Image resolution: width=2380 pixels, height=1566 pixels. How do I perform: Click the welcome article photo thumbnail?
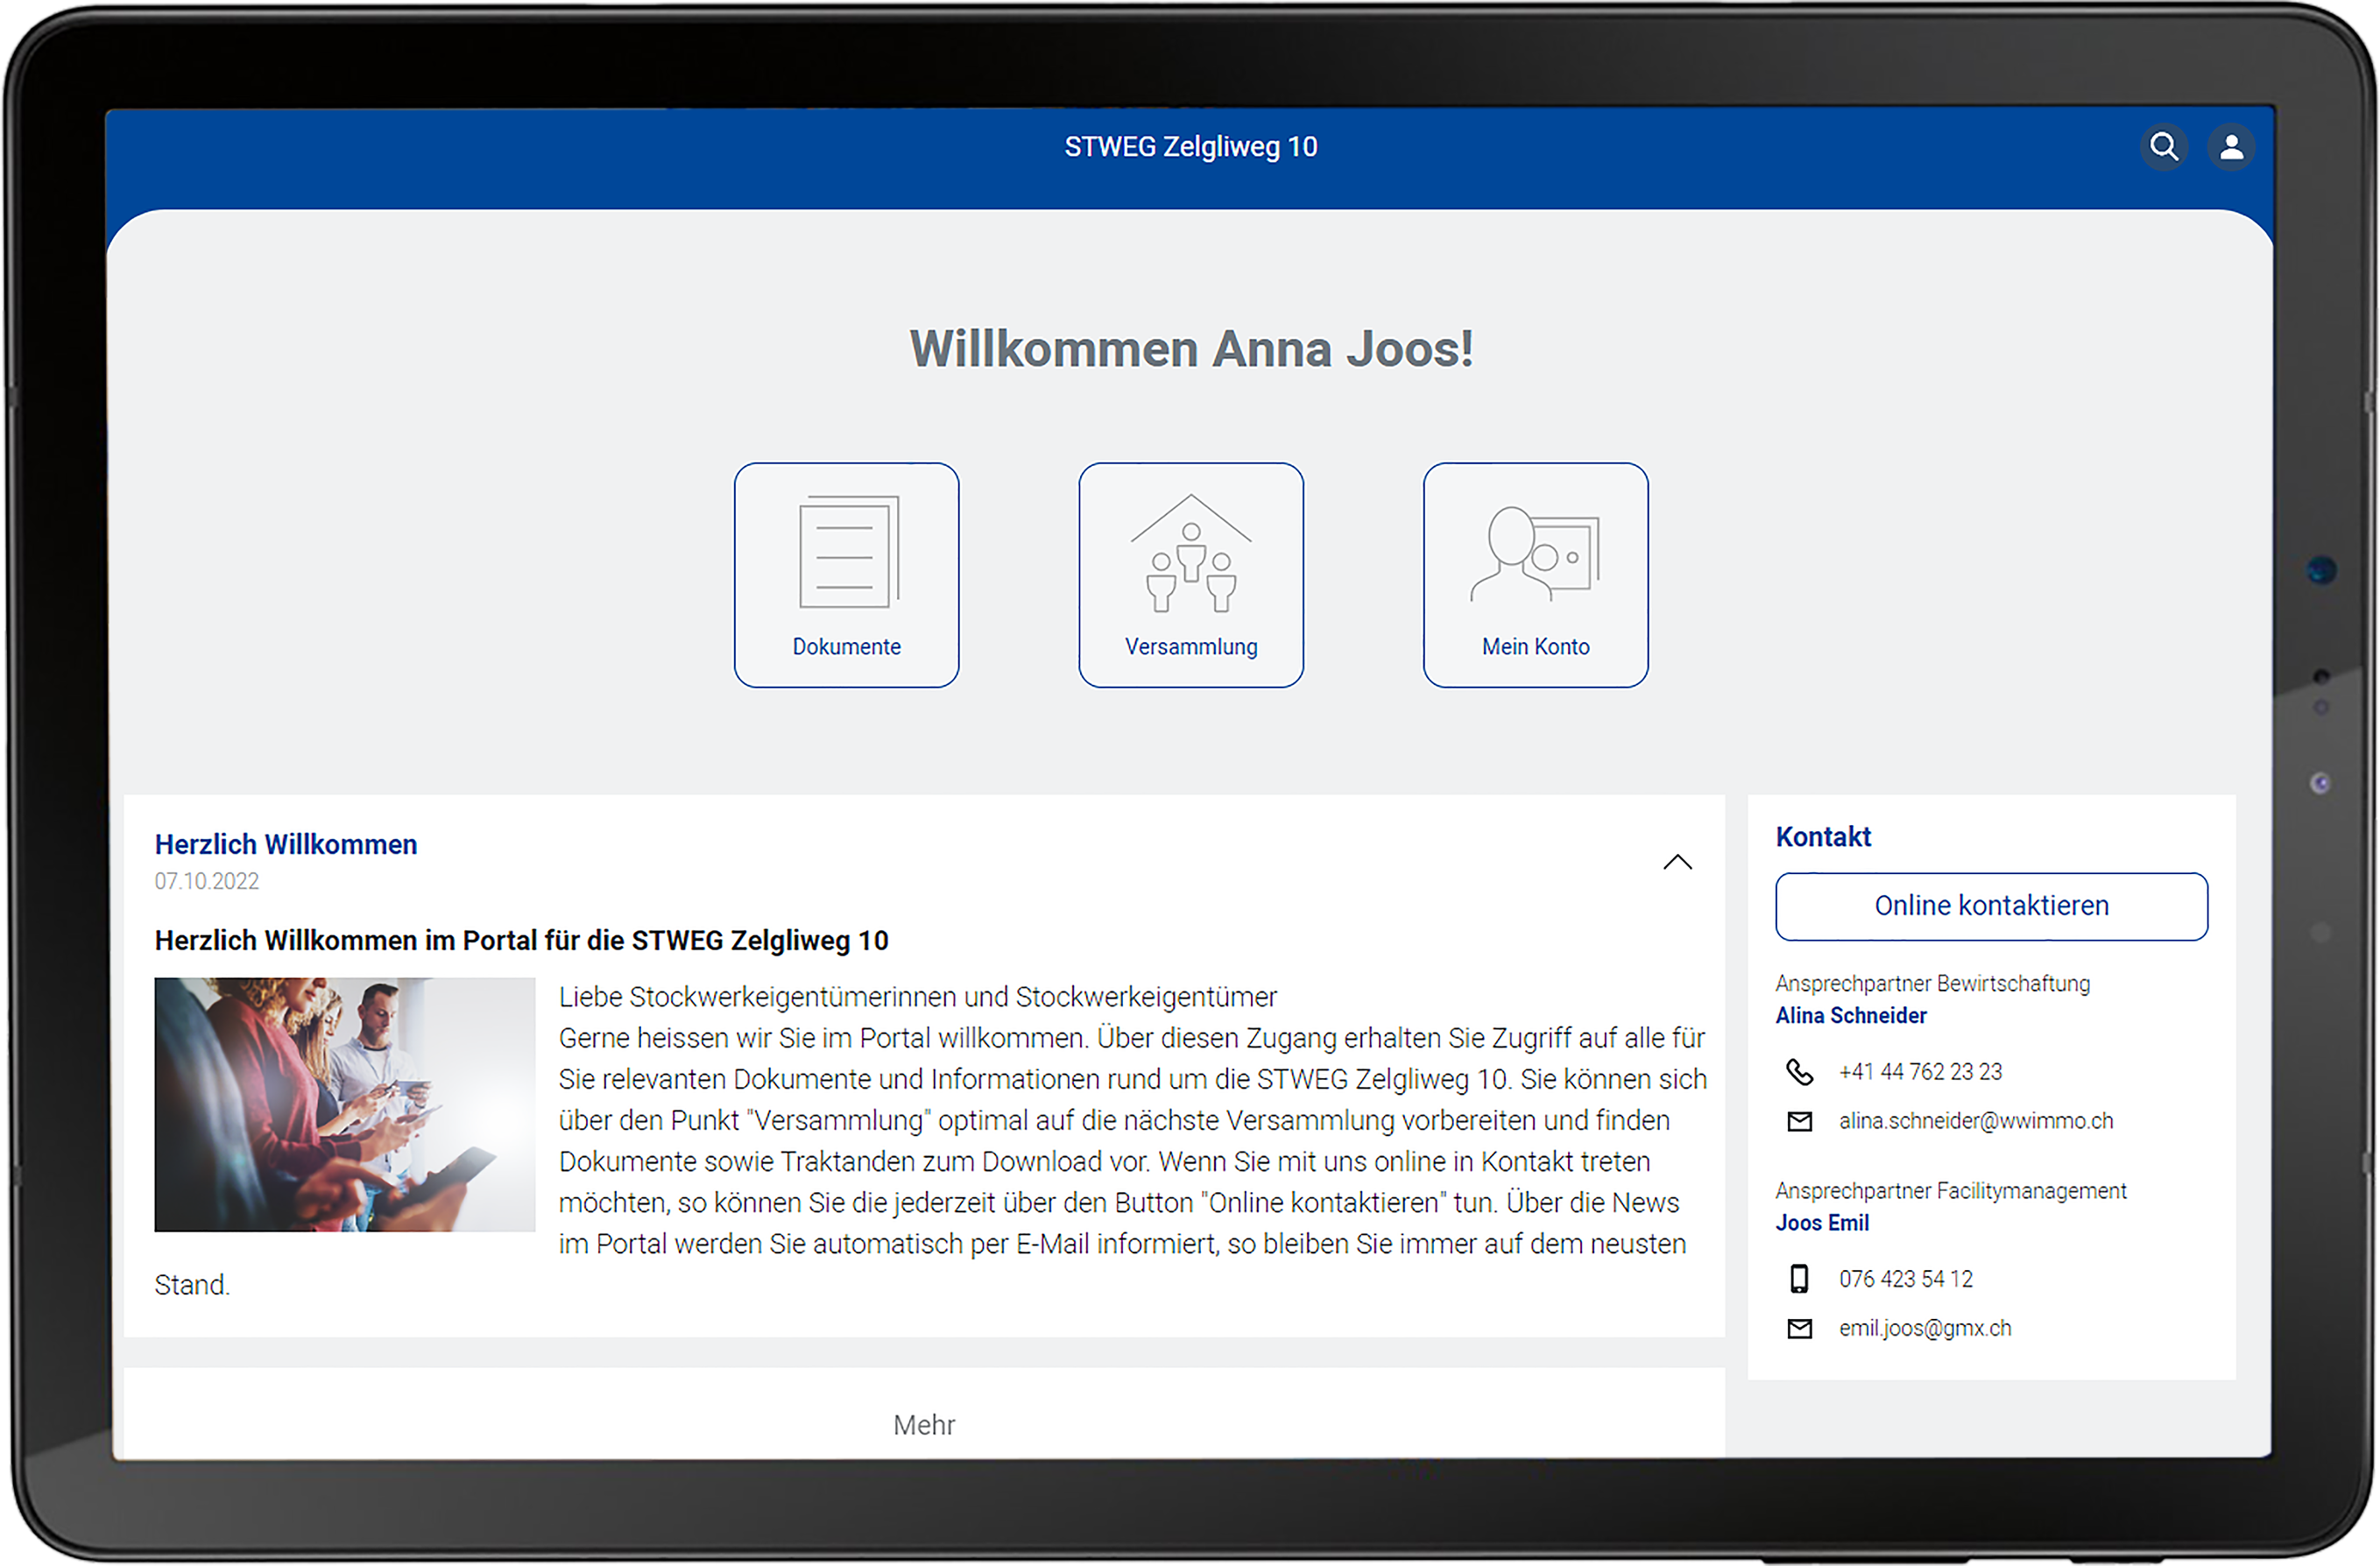344,1105
